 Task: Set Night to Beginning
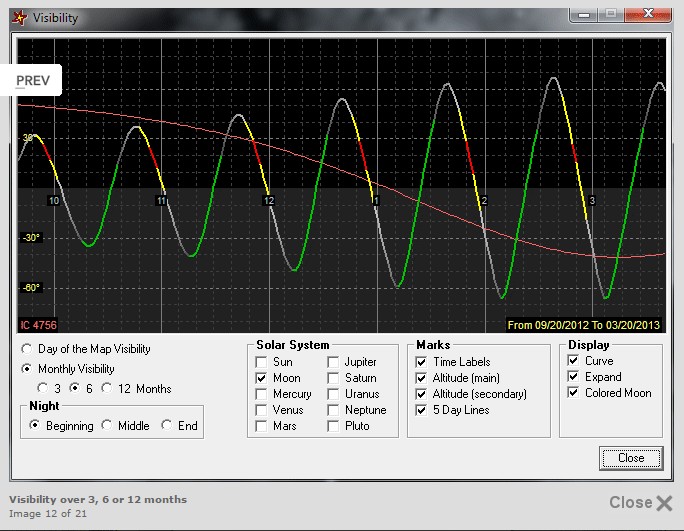pyautogui.click(x=35, y=425)
